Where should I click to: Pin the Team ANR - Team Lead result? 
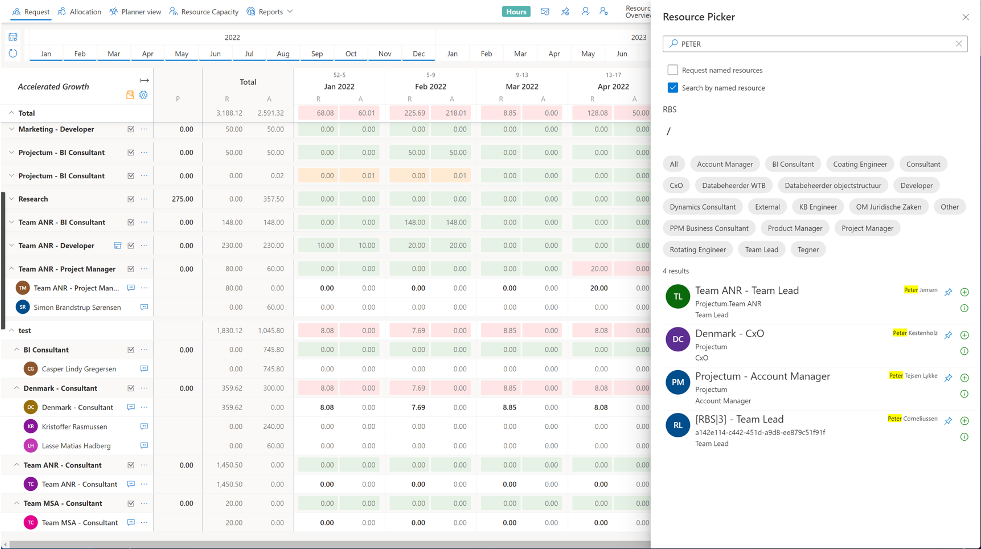pyautogui.click(x=948, y=292)
